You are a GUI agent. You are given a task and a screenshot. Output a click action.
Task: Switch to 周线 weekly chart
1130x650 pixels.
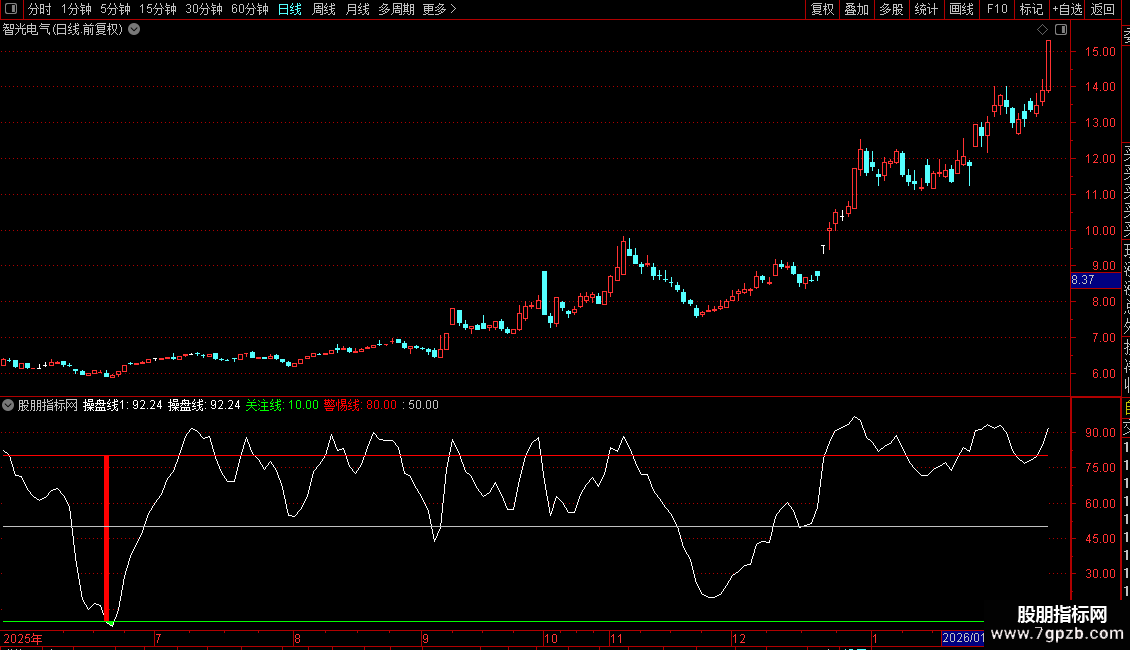(324, 9)
